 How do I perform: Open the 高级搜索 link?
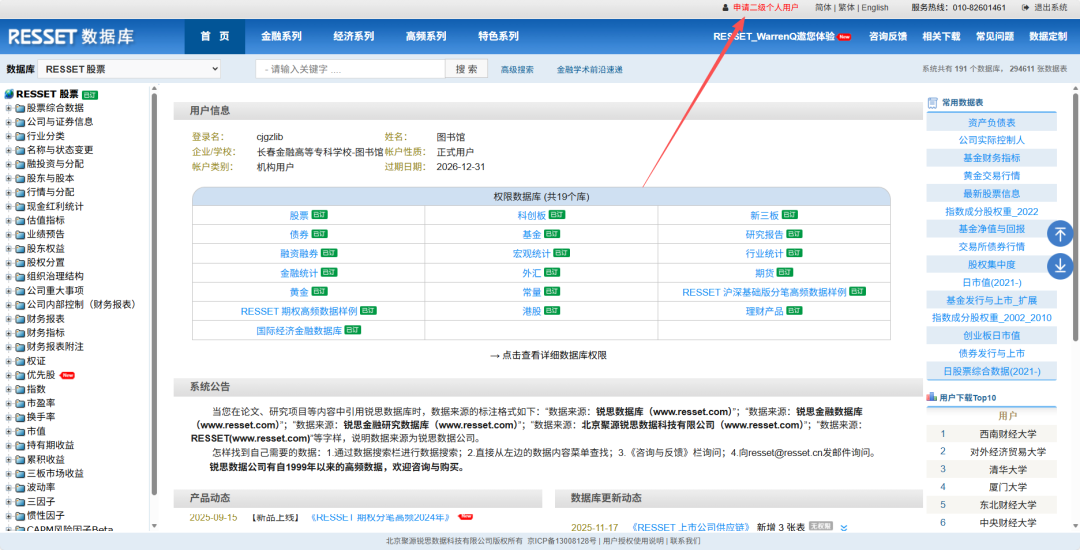517,70
